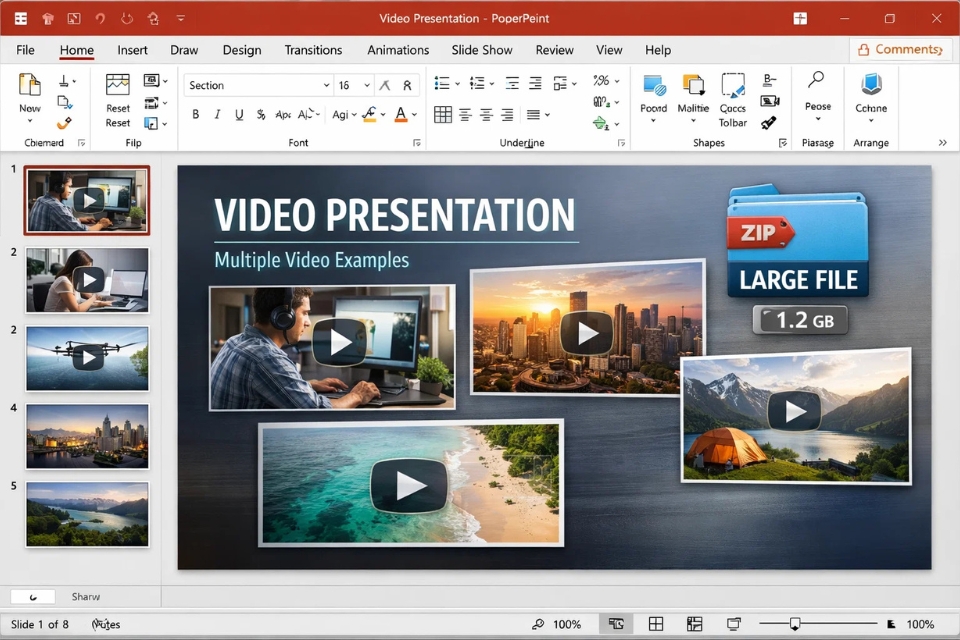Select the Bold formatting icon

[x=196, y=114]
